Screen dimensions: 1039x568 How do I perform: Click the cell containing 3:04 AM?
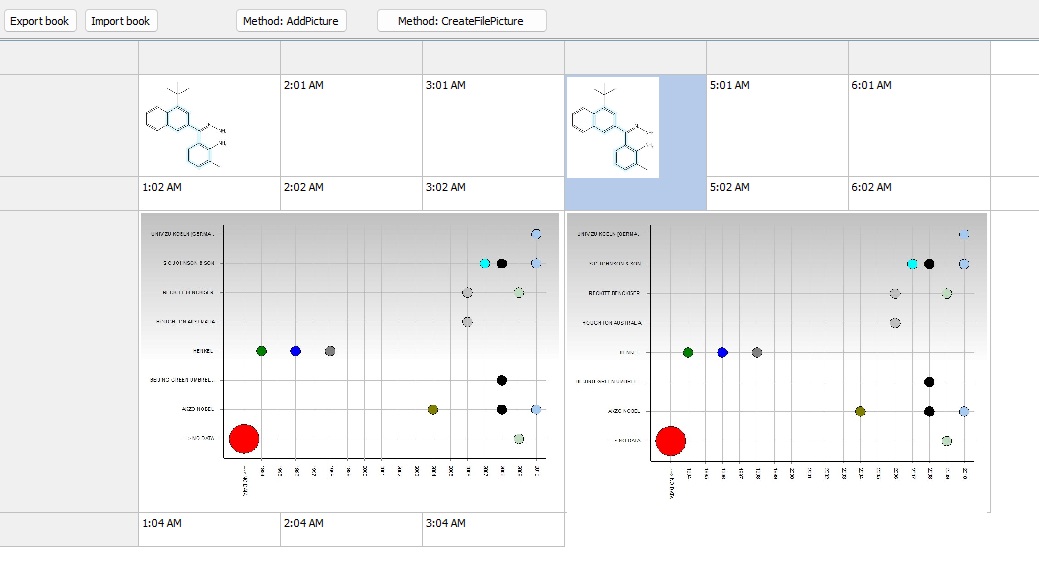click(x=493, y=530)
